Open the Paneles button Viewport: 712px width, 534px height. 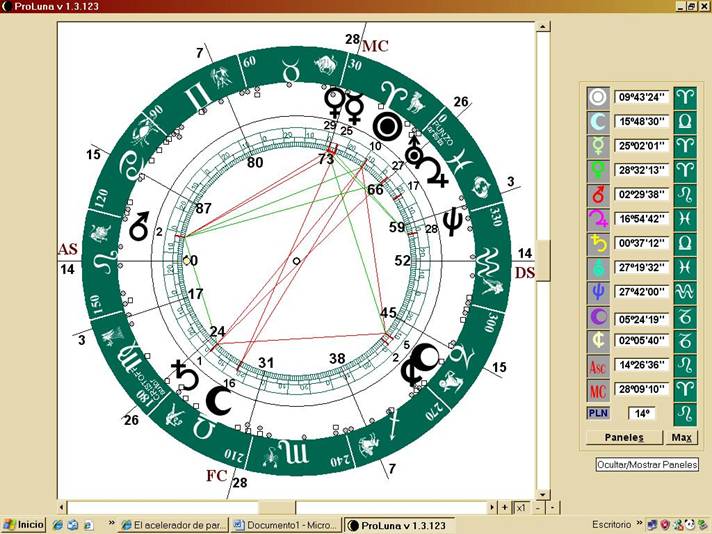614,438
